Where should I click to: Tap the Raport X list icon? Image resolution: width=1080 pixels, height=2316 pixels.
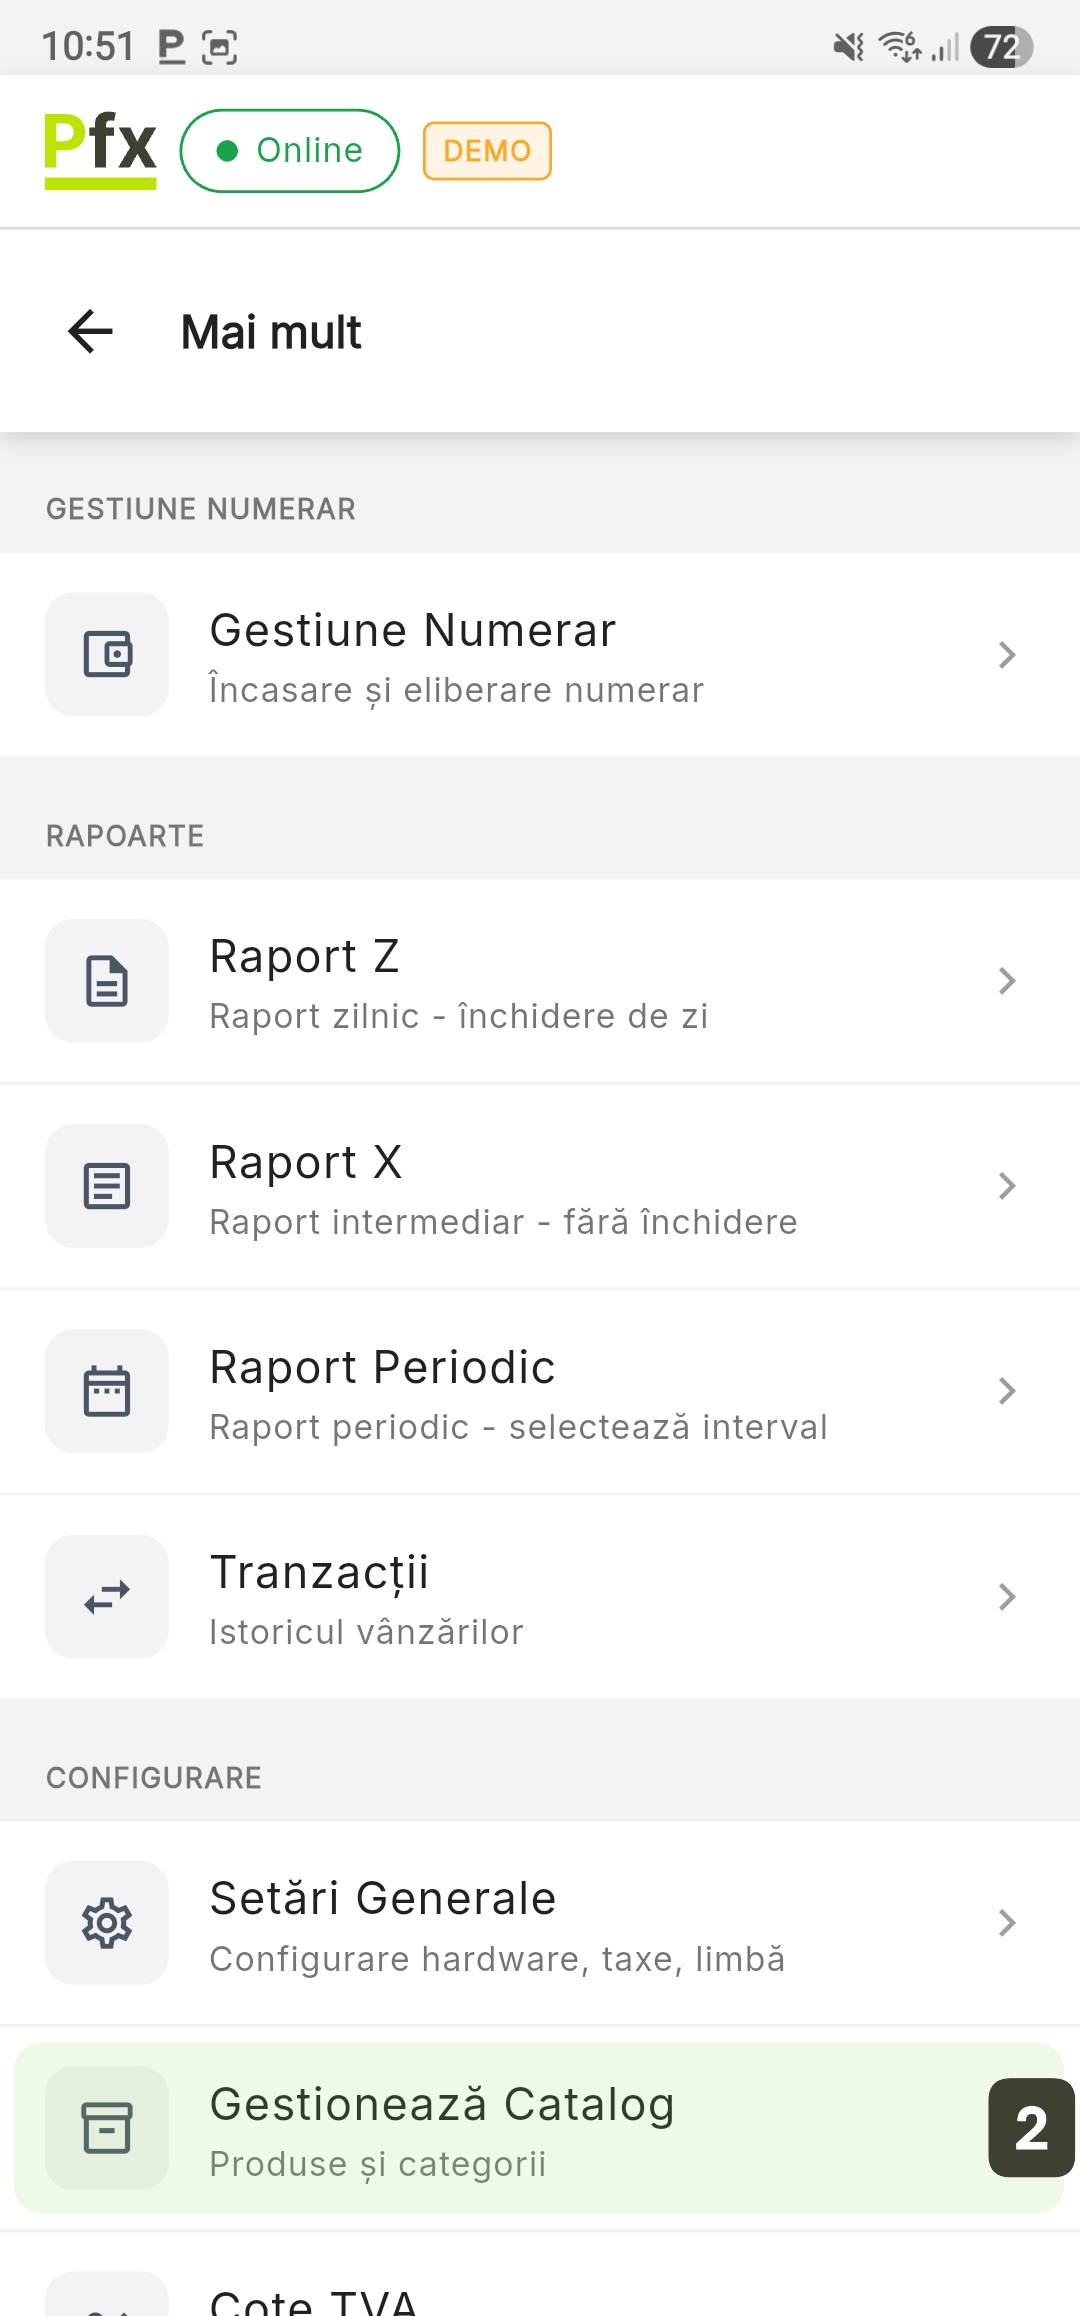[107, 1186]
